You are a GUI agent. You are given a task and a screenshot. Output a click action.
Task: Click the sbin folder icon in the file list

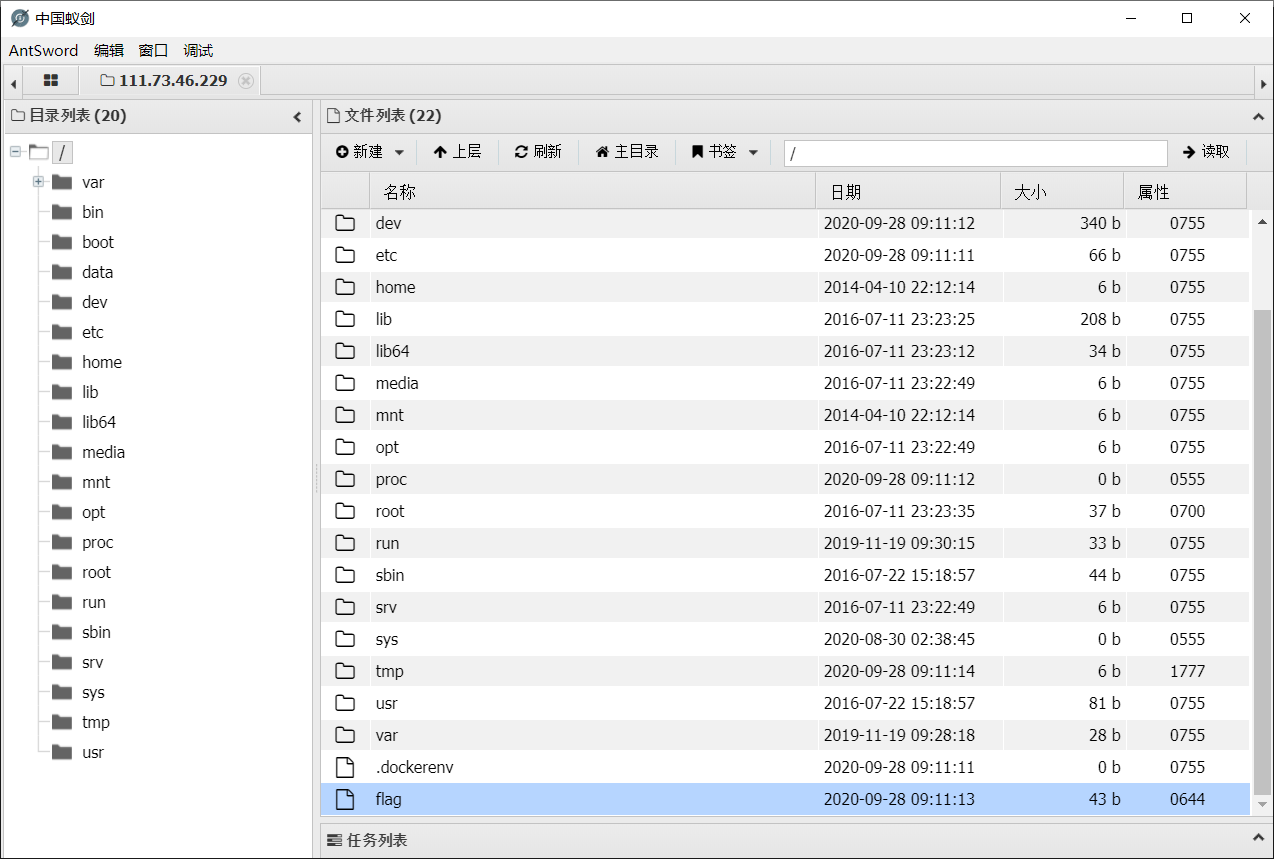tap(345, 575)
